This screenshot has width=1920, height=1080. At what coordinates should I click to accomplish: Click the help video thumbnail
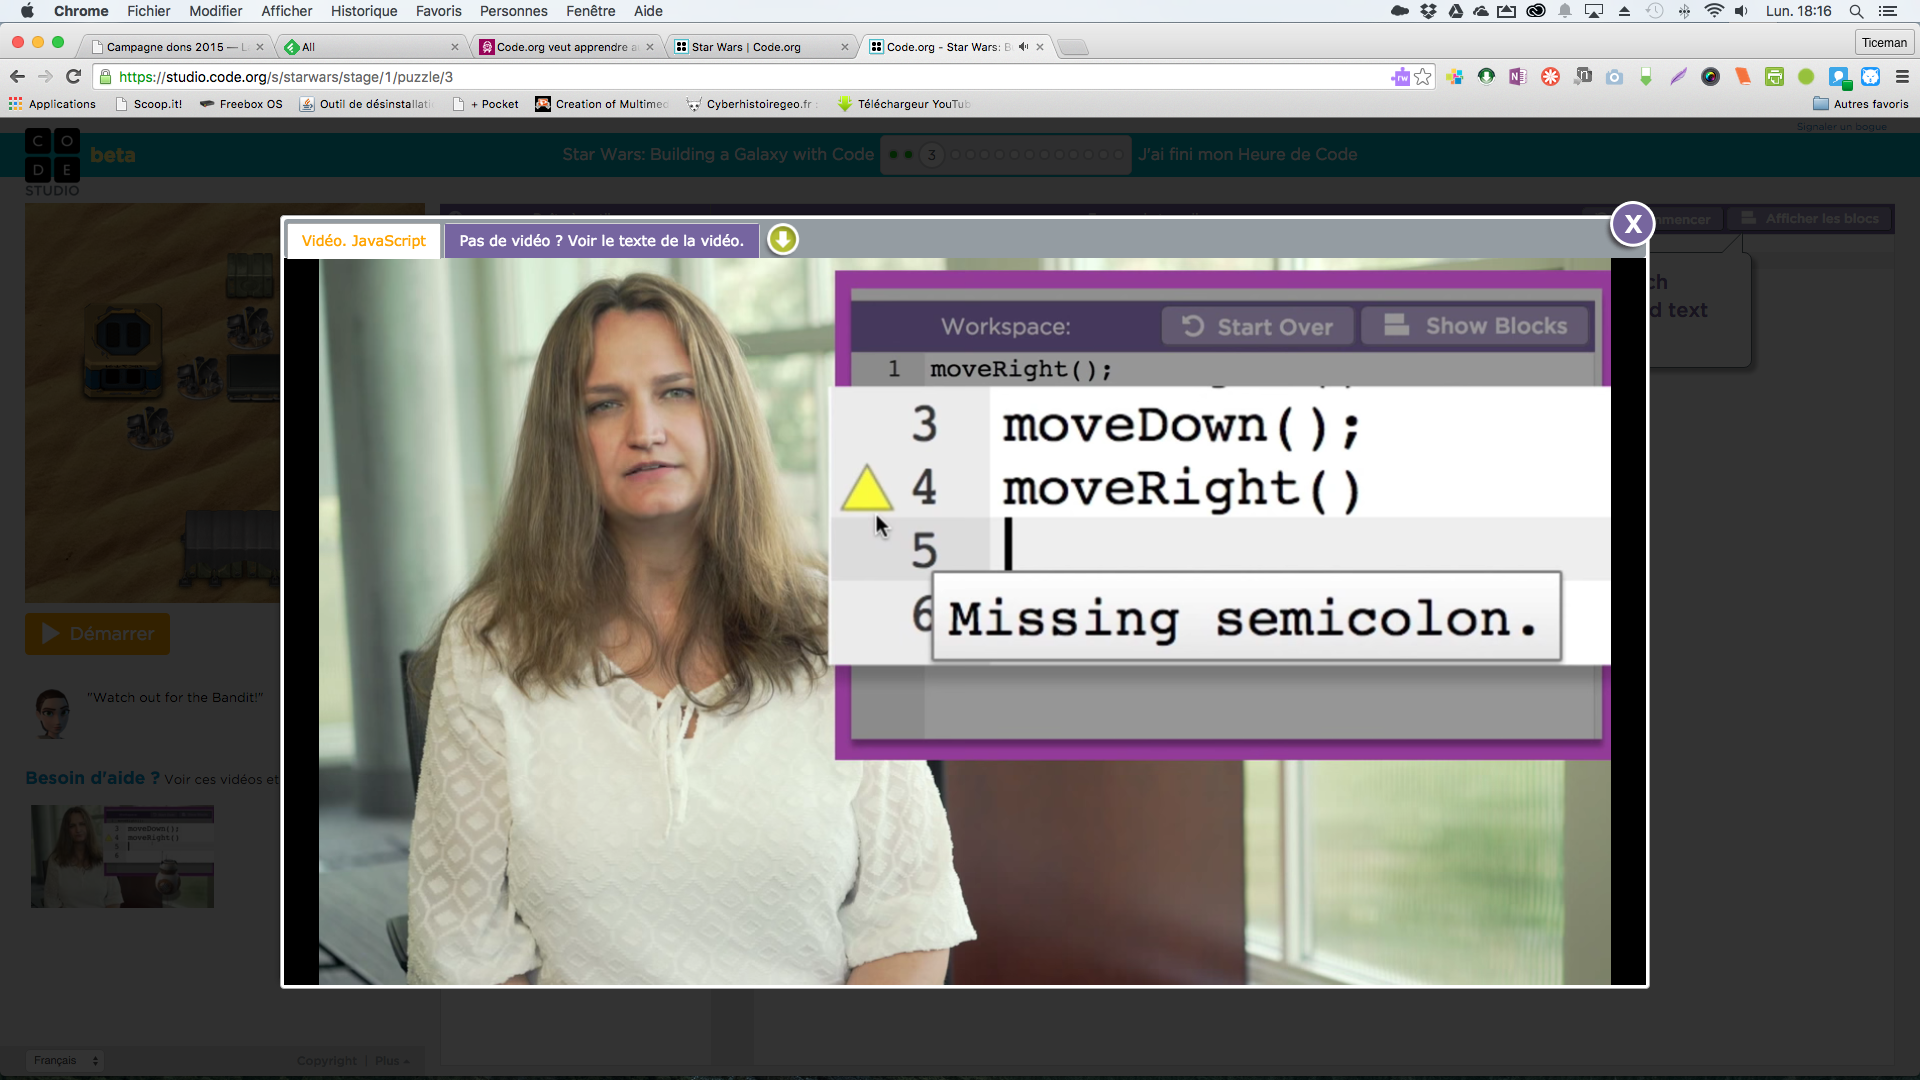click(122, 857)
